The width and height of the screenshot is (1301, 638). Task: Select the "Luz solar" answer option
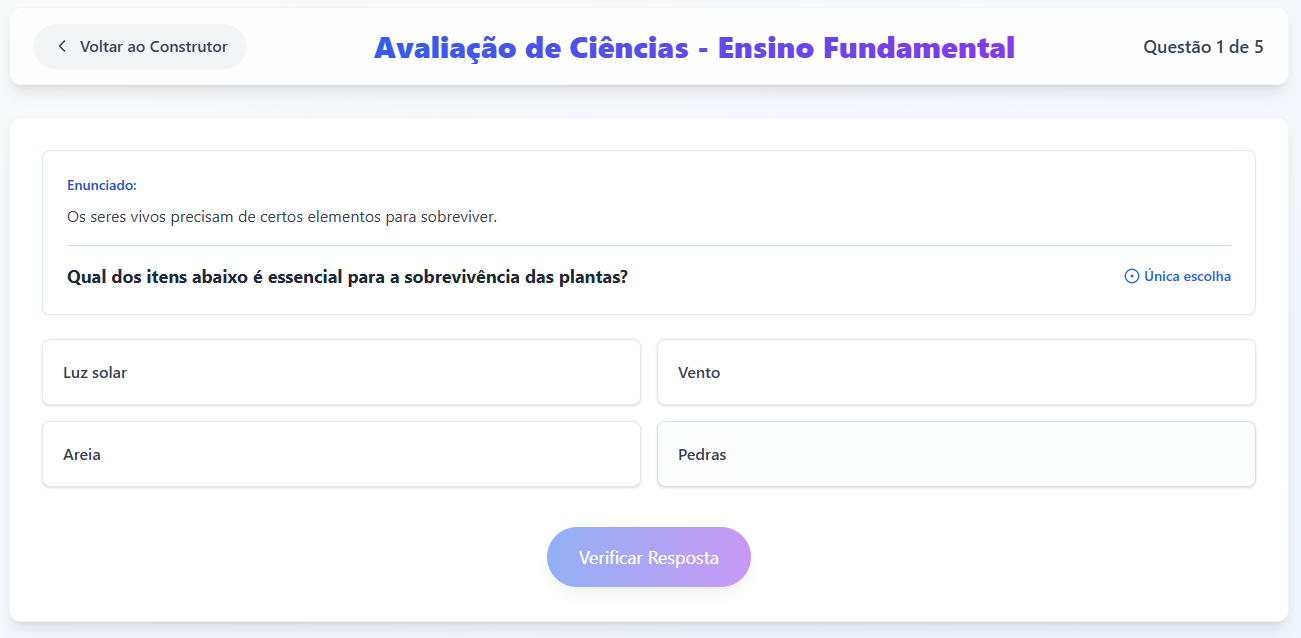(341, 373)
